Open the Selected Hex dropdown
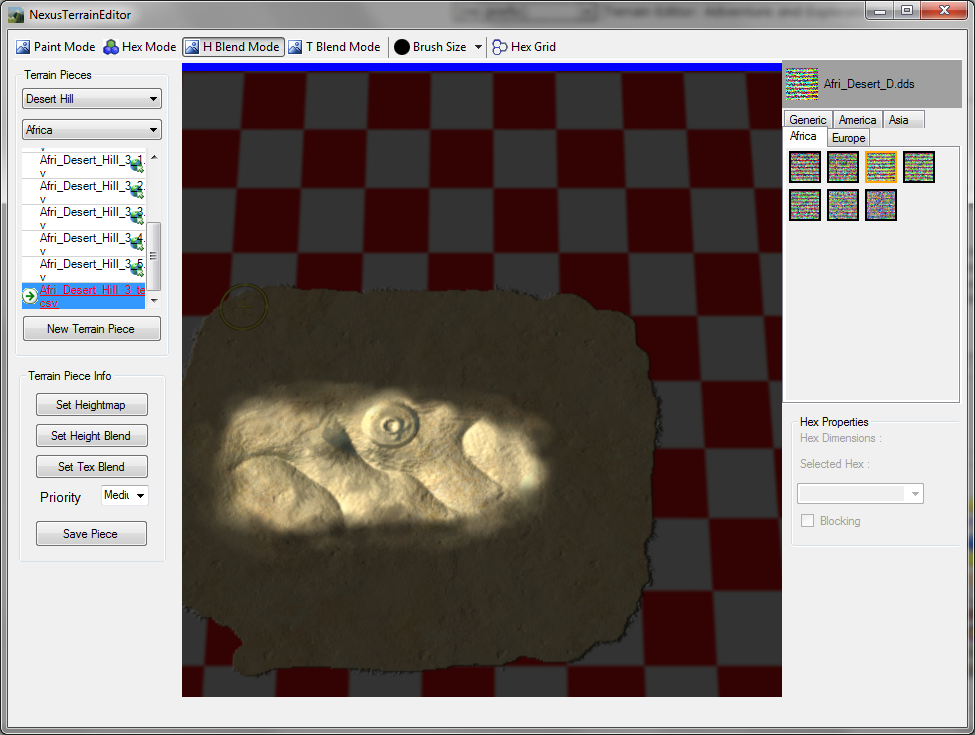975x735 pixels. (861, 494)
